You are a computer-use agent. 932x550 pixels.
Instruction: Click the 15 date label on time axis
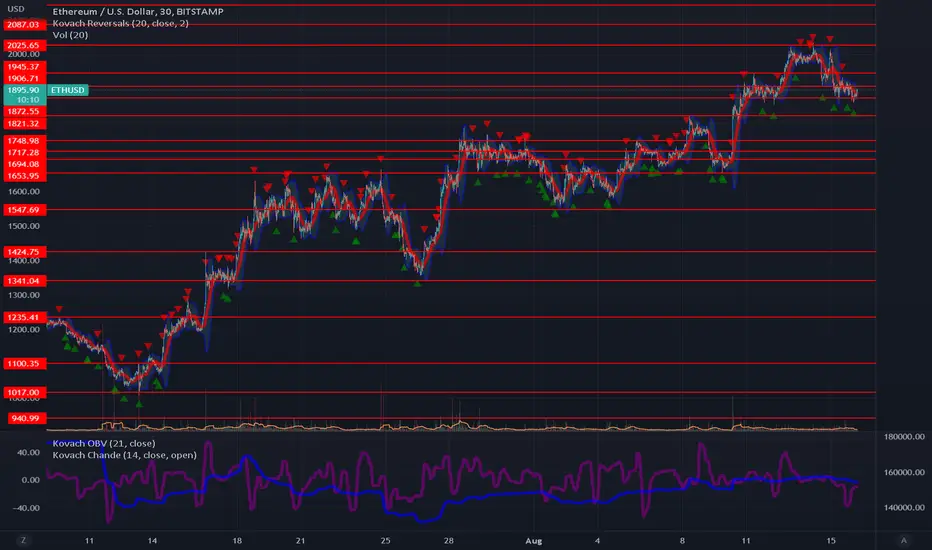pos(831,540)
